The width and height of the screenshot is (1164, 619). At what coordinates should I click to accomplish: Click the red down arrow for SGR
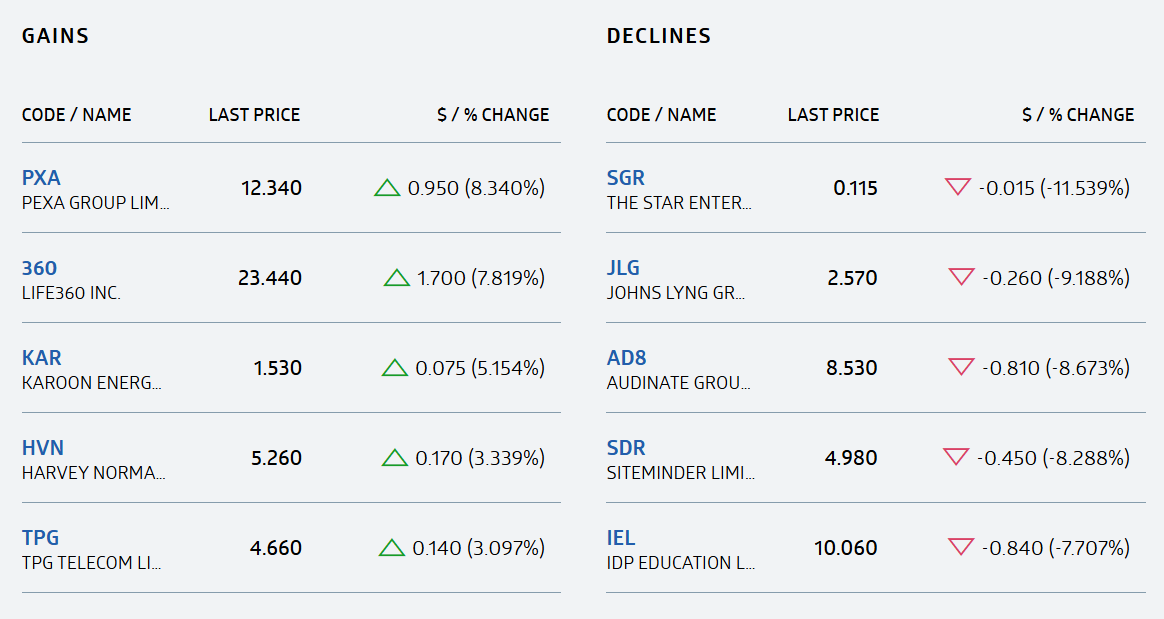coord(958,187)
